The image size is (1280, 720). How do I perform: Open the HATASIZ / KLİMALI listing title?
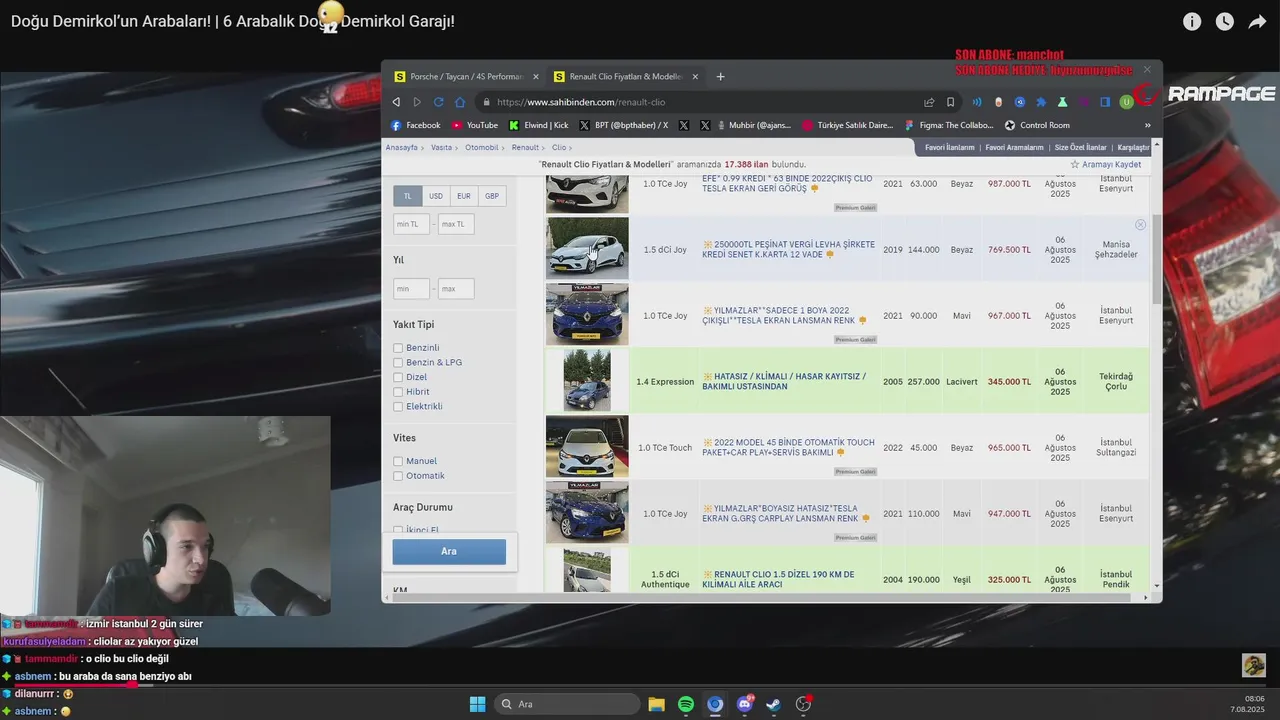tap(784, 382)
